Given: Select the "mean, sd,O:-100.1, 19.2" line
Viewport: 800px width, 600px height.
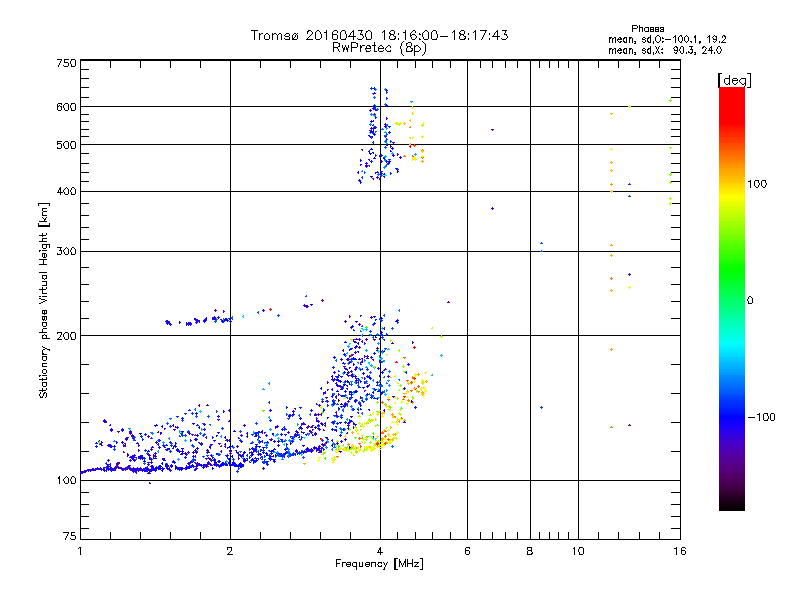Looking at the screenshot, I should tap(667, 39).
